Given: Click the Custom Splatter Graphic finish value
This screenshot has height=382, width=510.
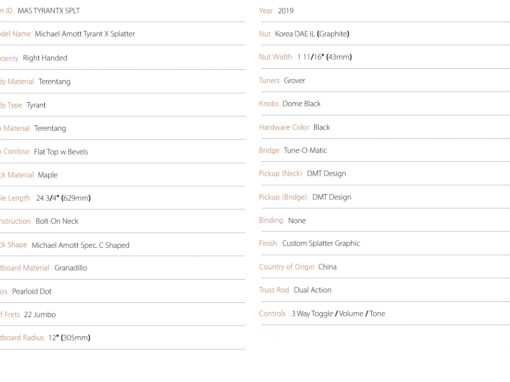Looking at the screenshot, I should (x=321, y=243).
